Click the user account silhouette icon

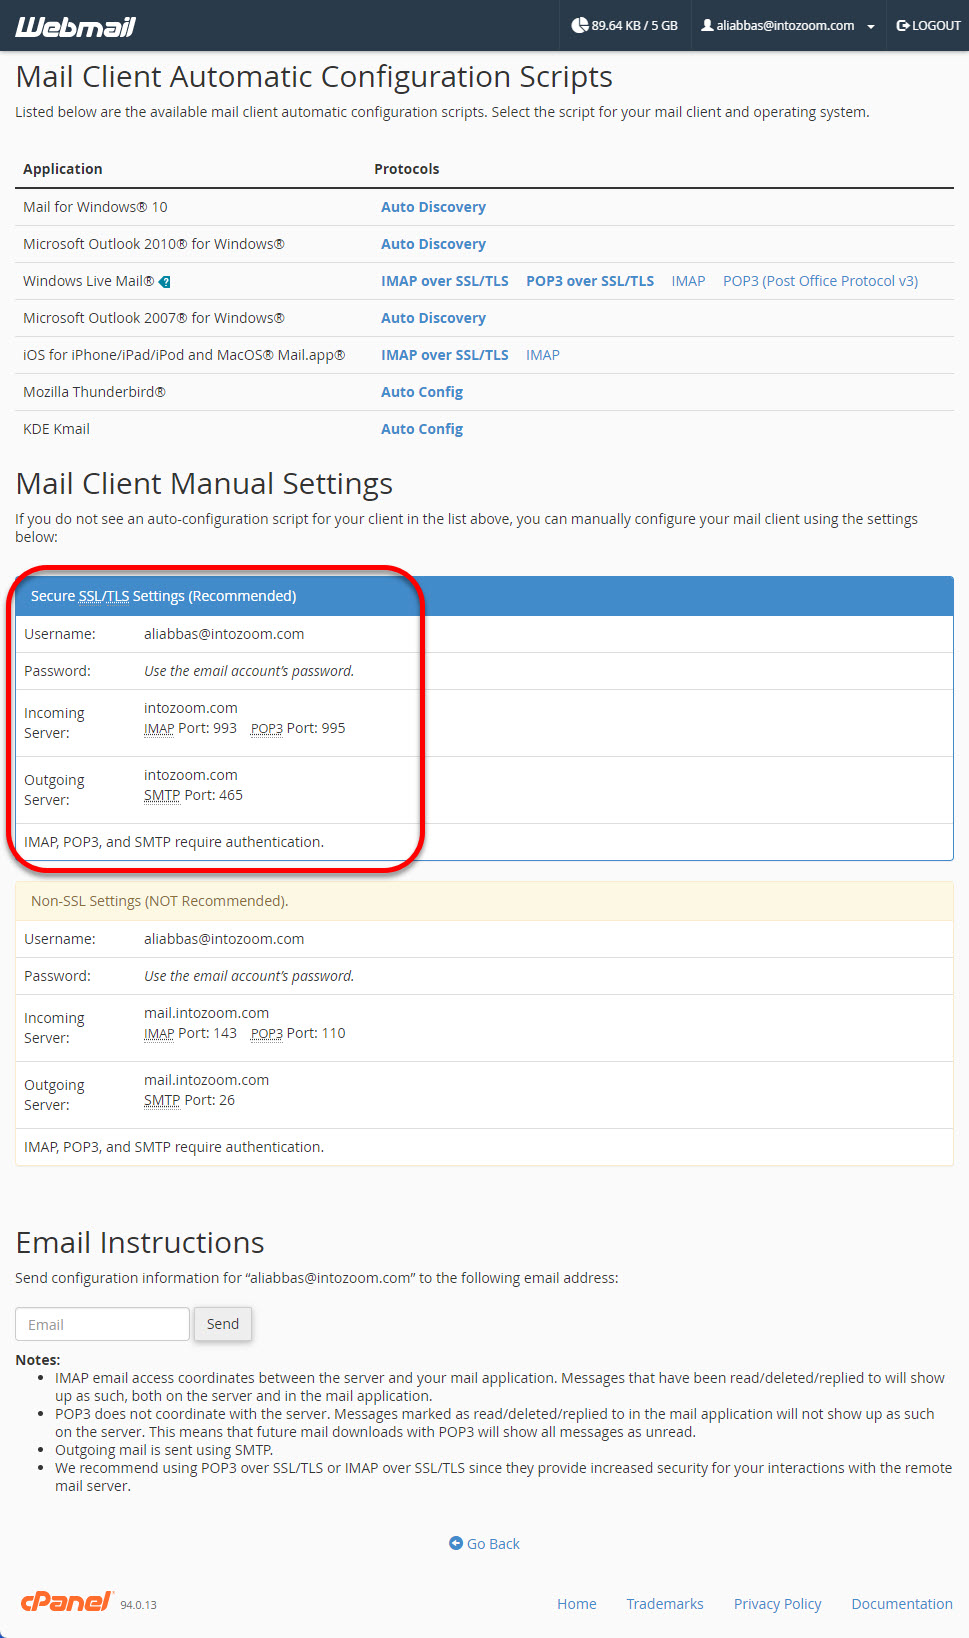click(x=707, y=25)
